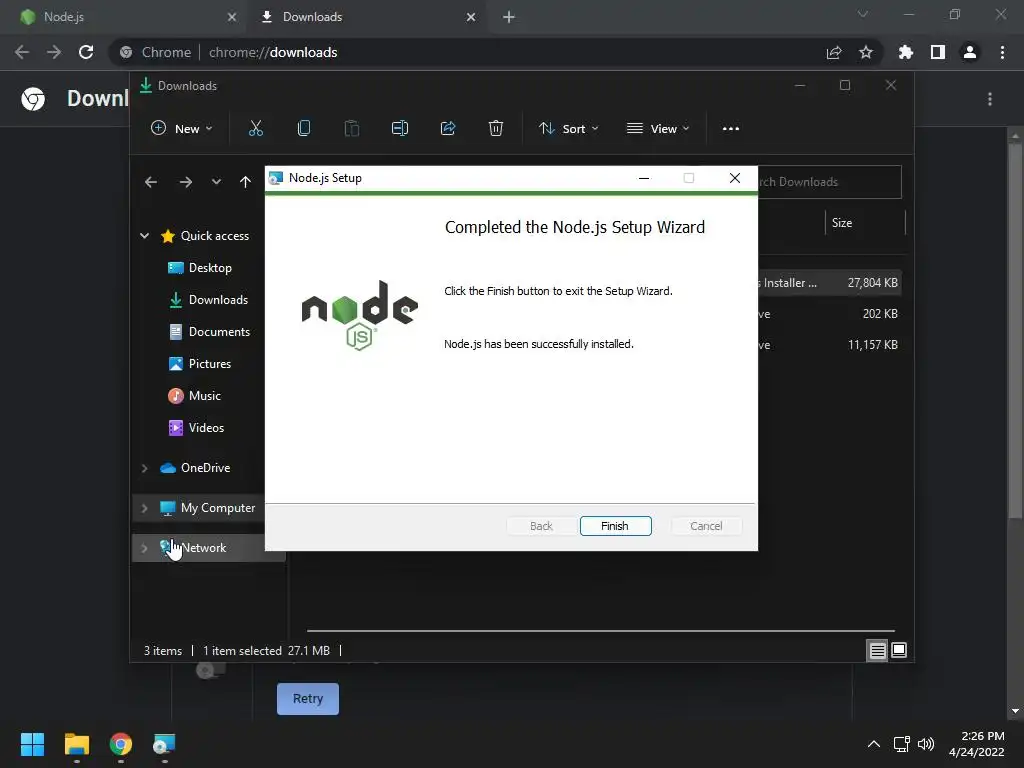The width and height of the screenshot is (1024, 768).
Task: Click the share page icon in Chrome
Action: tap(834, 52)
